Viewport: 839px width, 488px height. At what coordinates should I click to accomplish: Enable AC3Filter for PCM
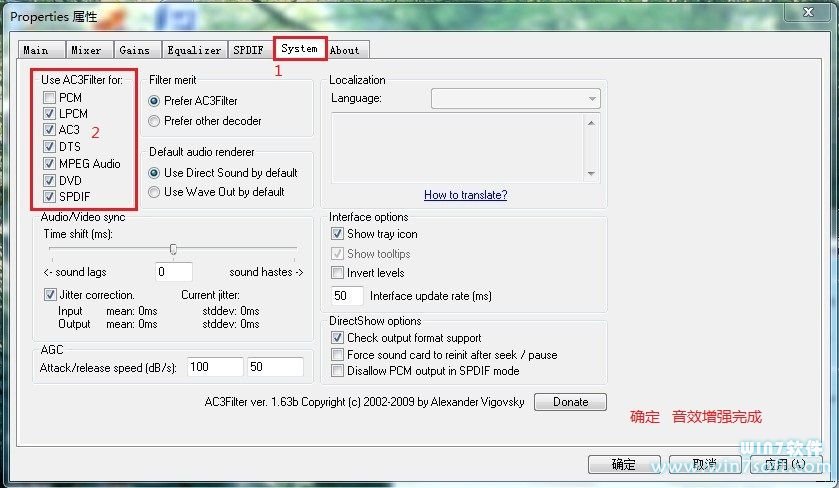click(49, 97)
